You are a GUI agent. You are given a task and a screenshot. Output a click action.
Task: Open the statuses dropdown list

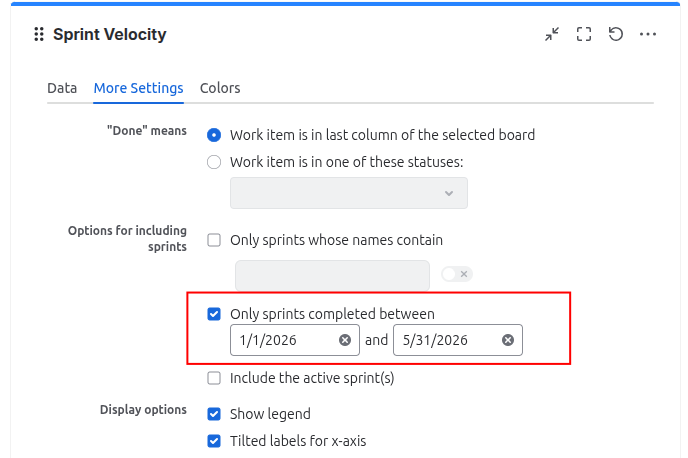point(349,193)
